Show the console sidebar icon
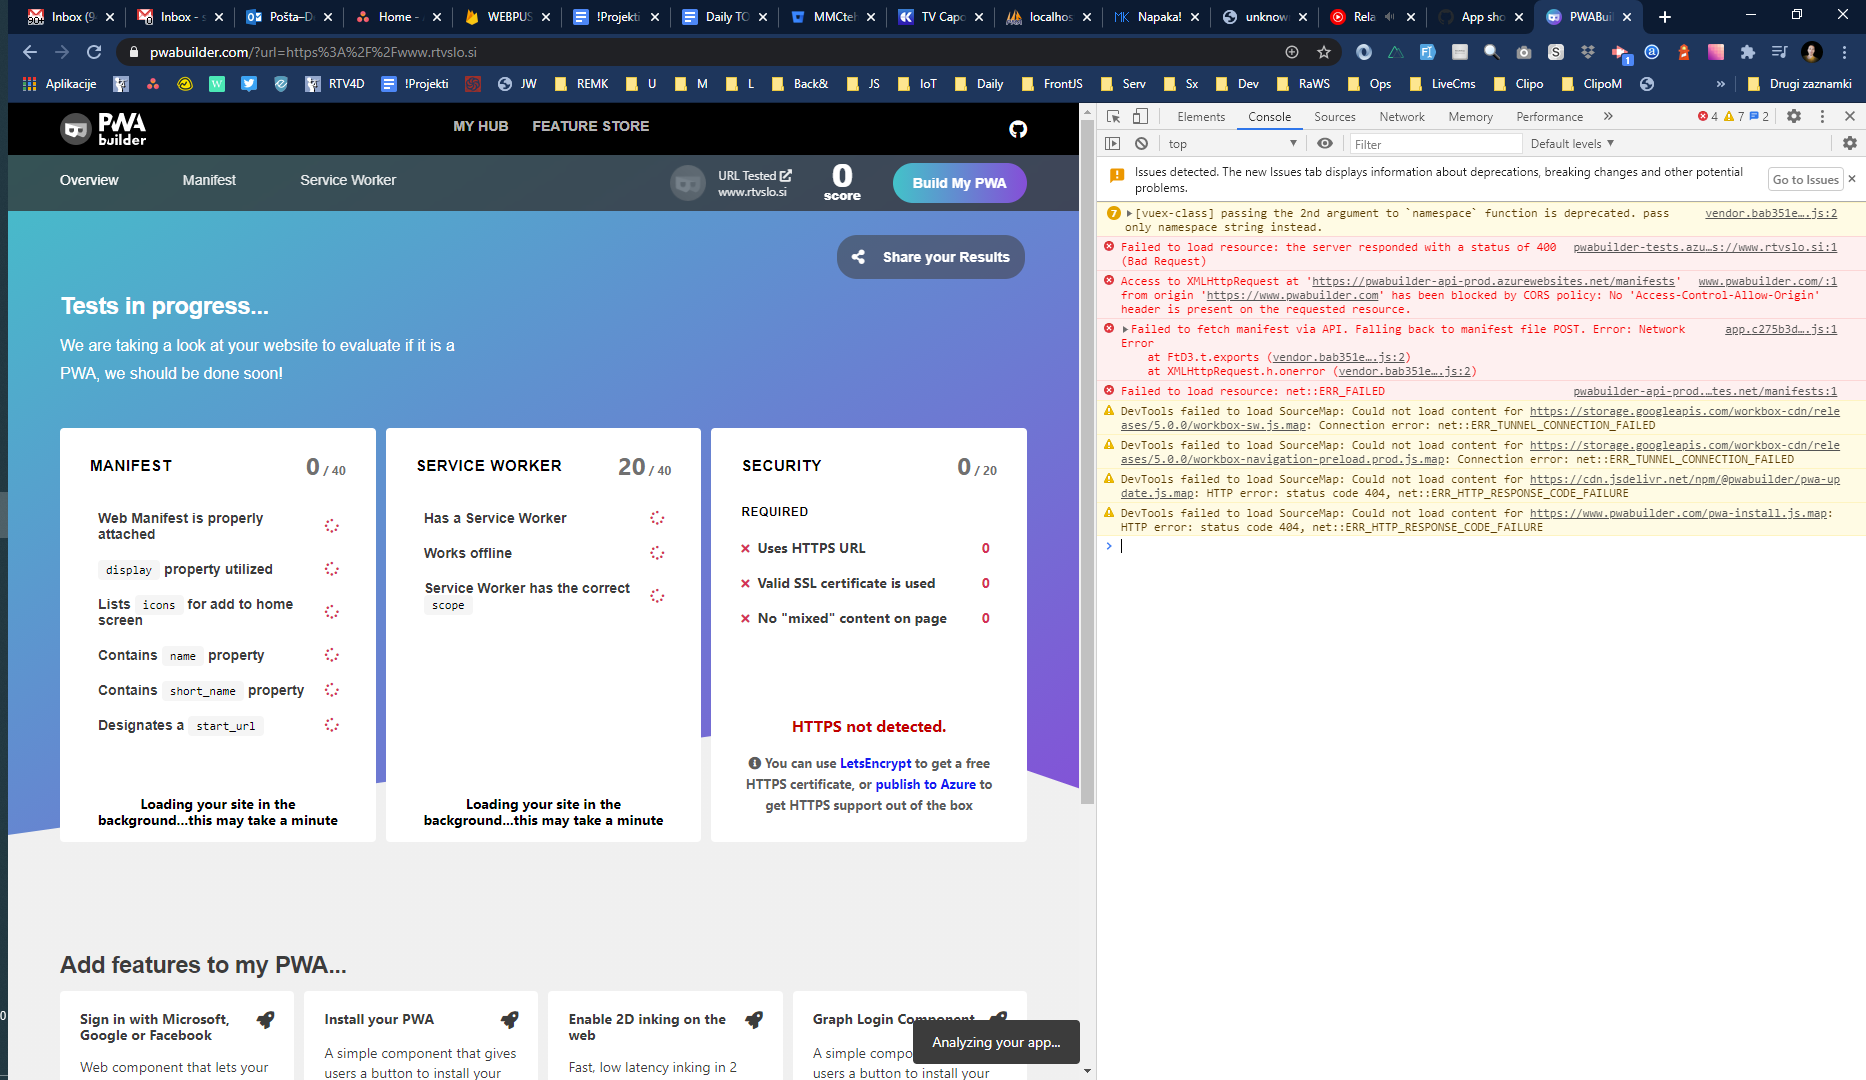 point(1113,144)
